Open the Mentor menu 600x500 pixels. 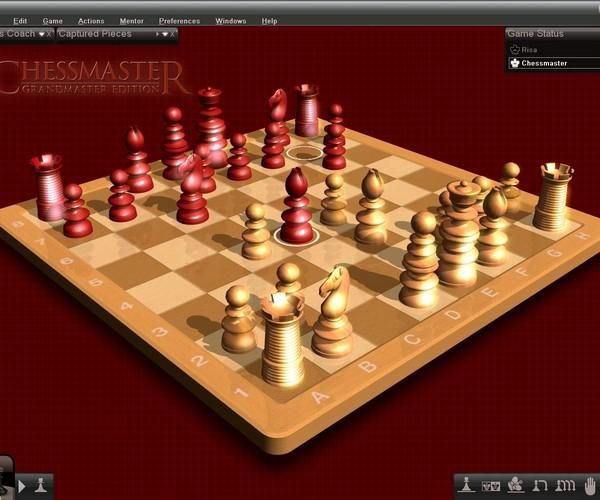131,20
